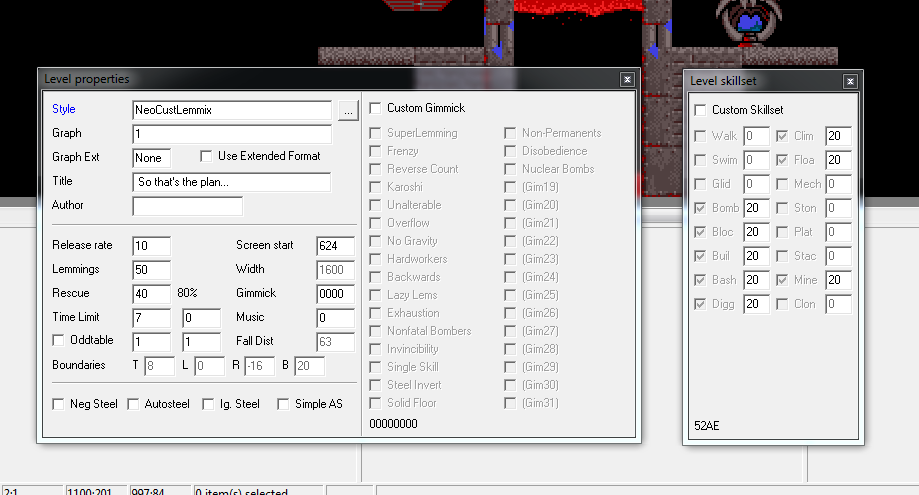
Task: Enable the Custom Gimmick checkbox
Action: point(376,108)
